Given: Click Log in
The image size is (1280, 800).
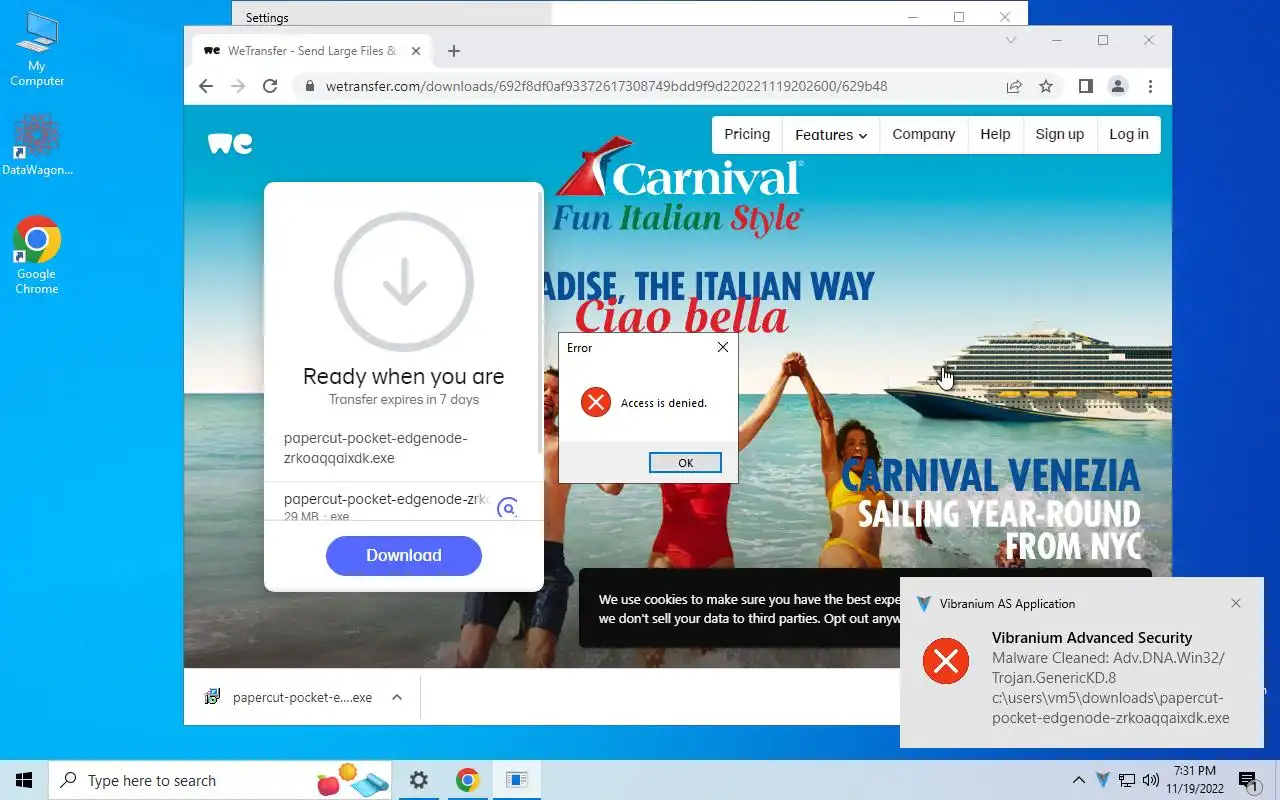Looking at the screenshot, I should [x=1129, y=134].
